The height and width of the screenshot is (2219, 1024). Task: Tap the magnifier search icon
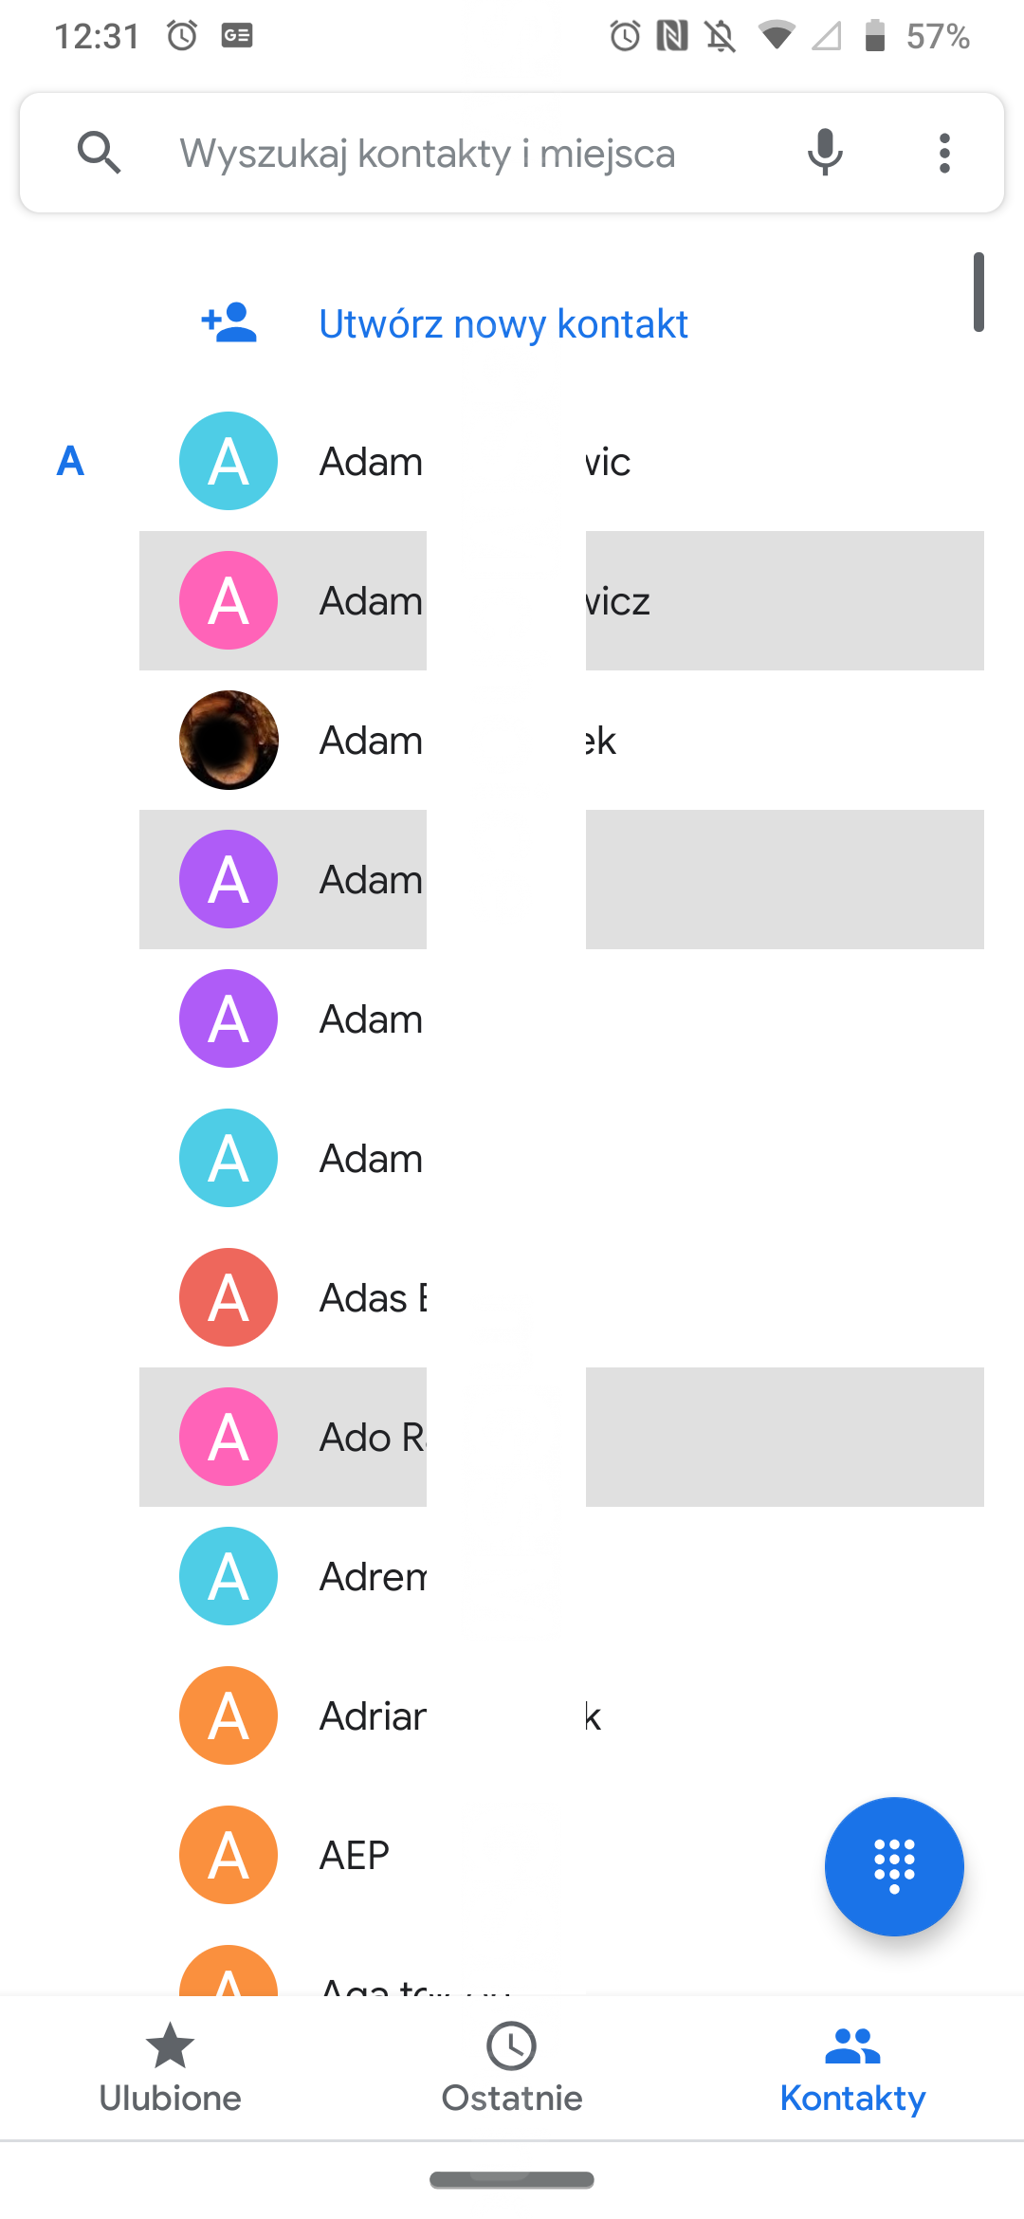point(99,153)
